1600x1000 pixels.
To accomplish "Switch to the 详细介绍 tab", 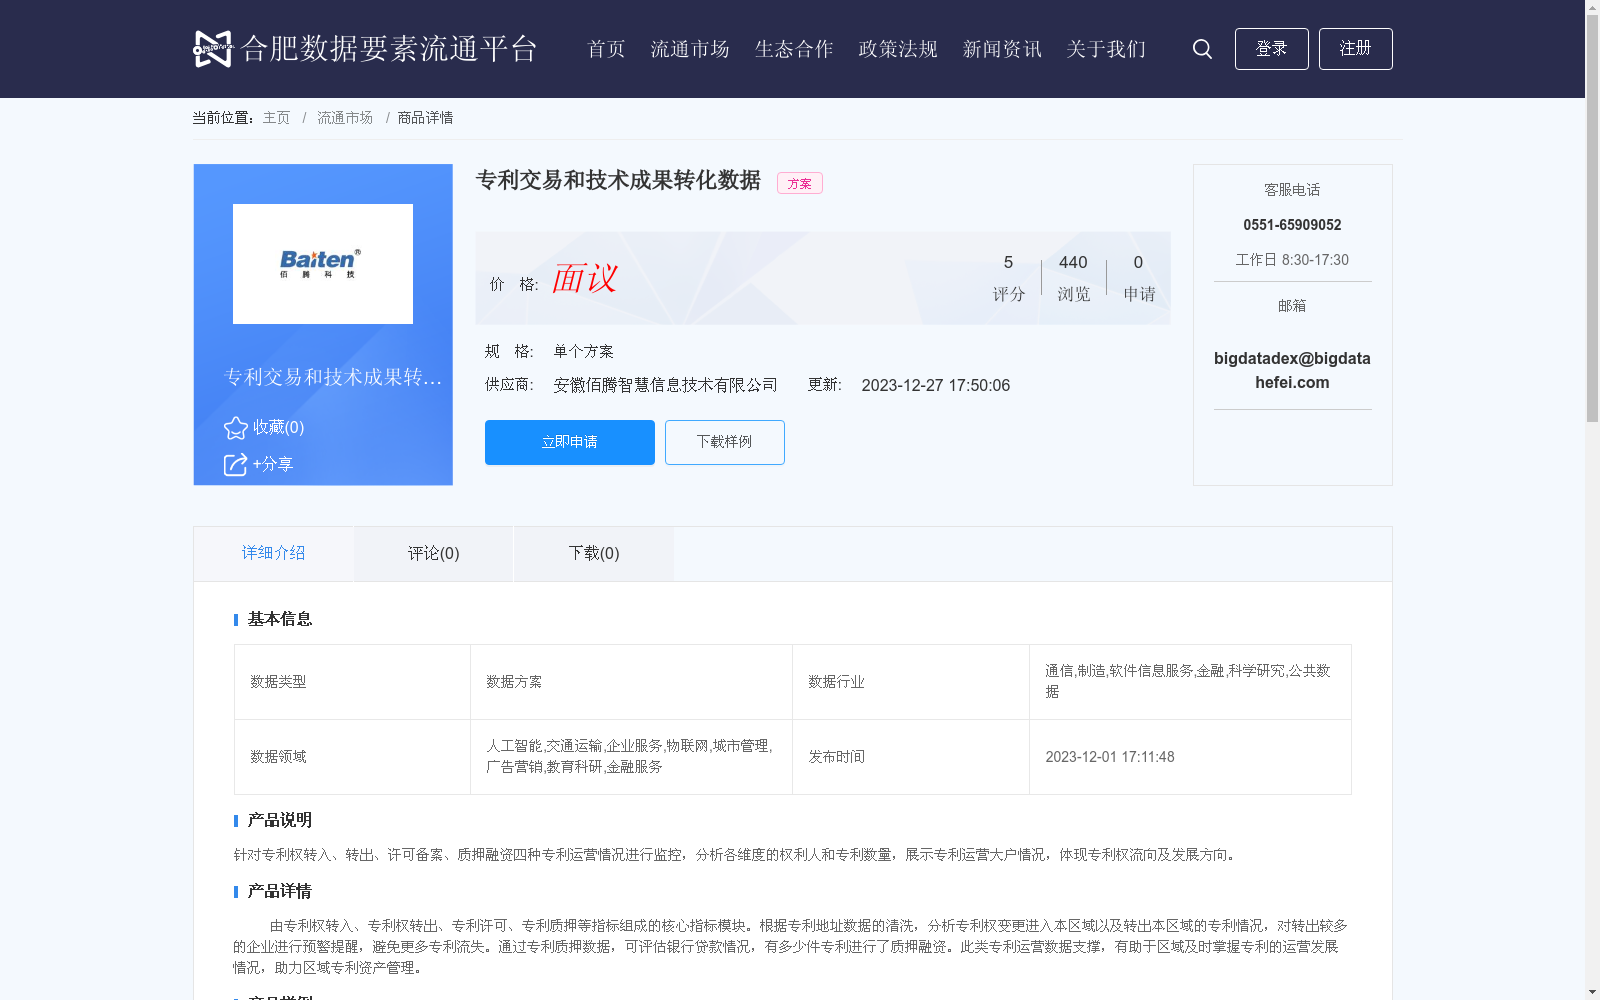I will 273,553.
